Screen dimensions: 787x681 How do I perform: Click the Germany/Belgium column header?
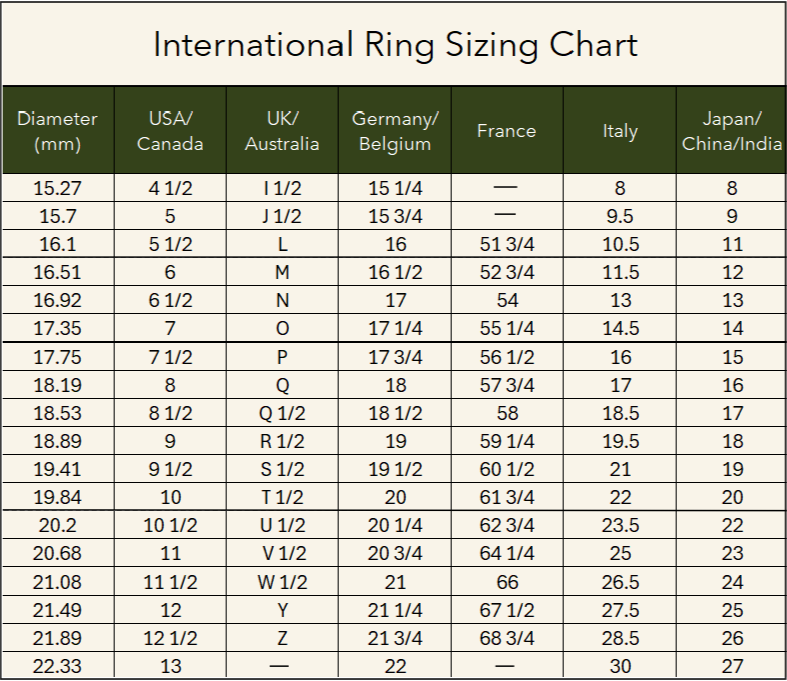pos(395,131)
